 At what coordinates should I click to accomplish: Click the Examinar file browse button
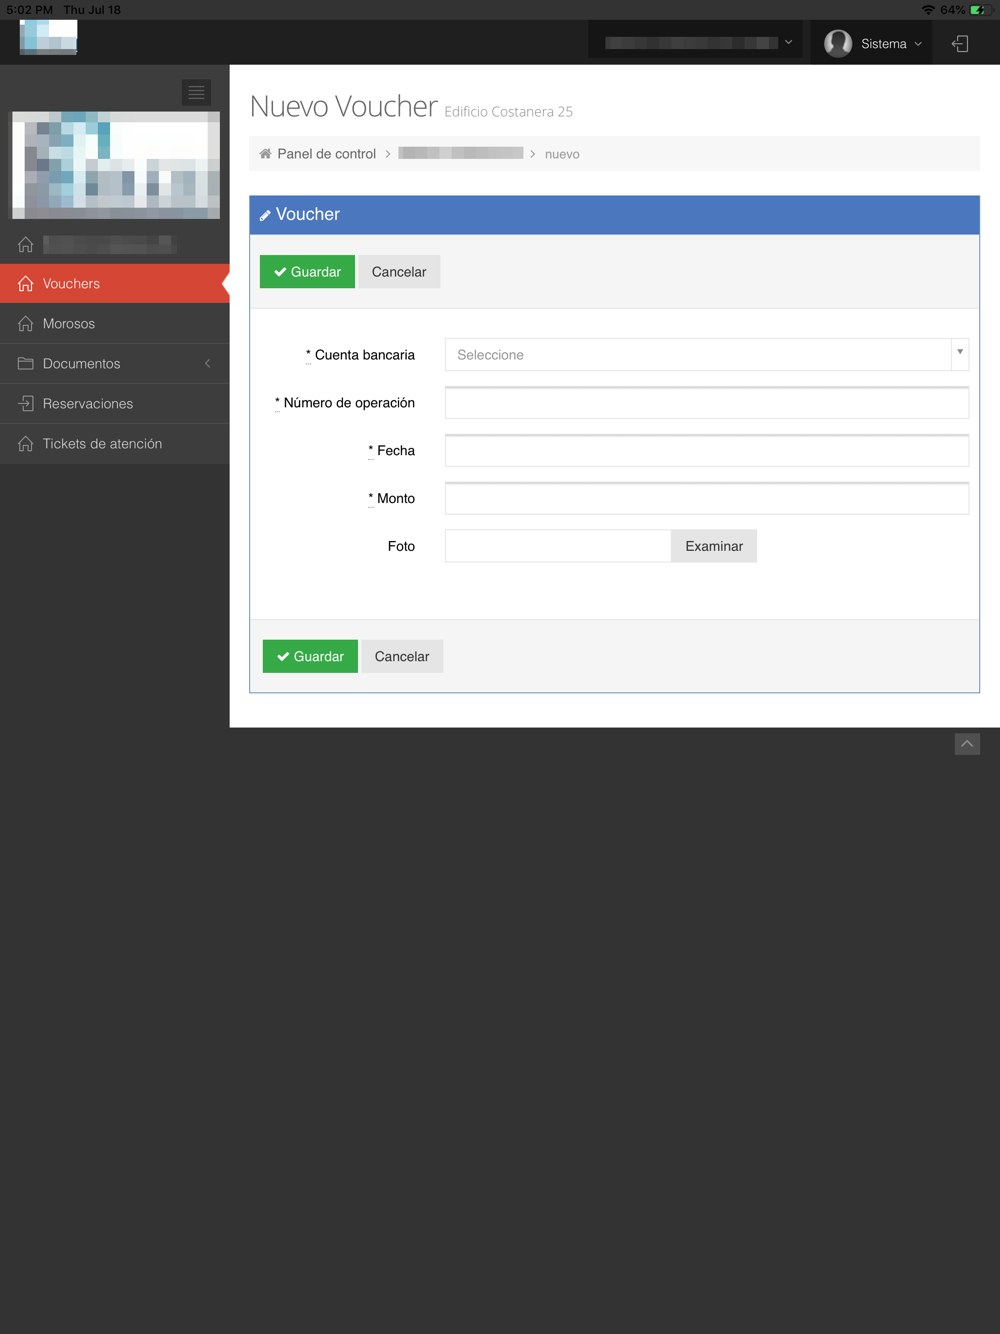tap(714, 546)
